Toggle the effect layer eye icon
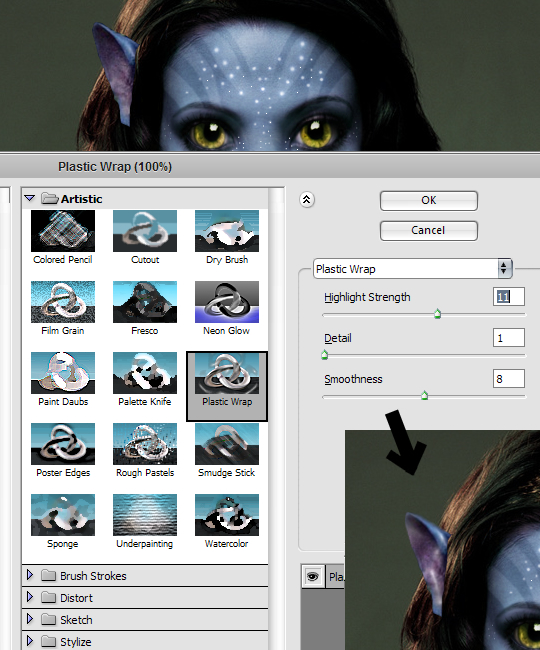Image resolution: width=540 pixels, height=650 pixels. click(312, 576)
